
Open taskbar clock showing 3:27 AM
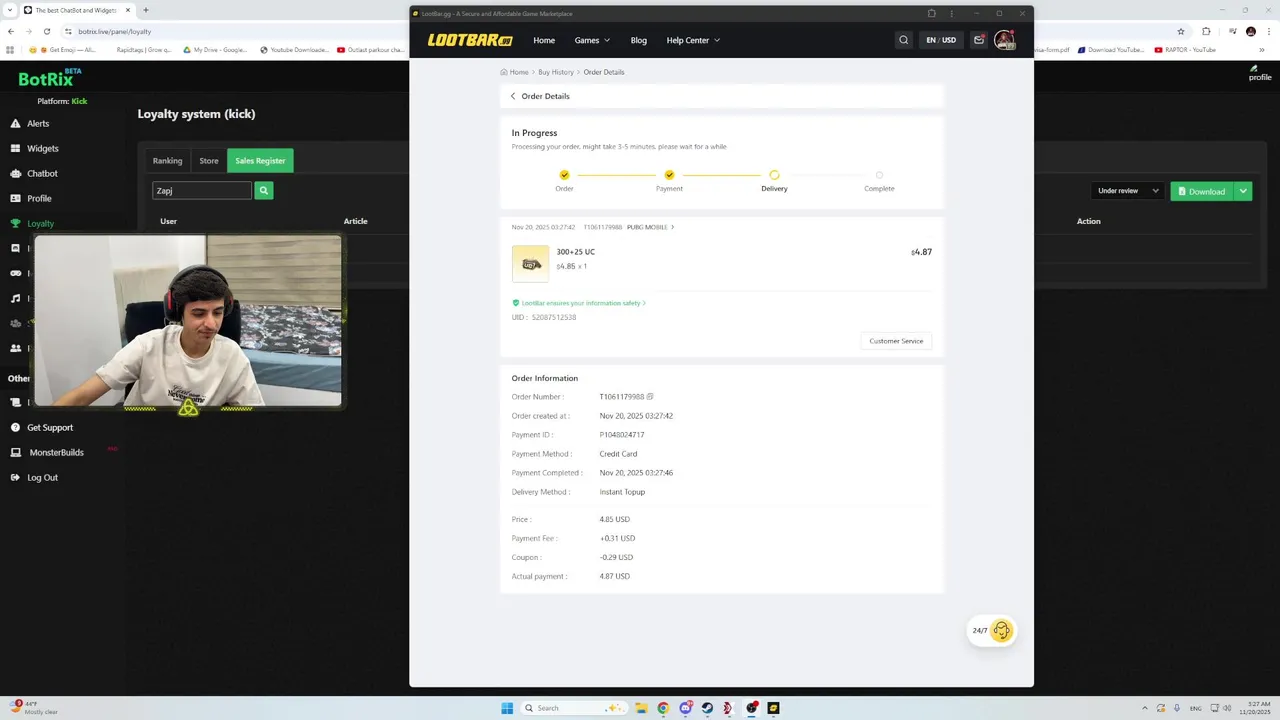coord(1254,708)
